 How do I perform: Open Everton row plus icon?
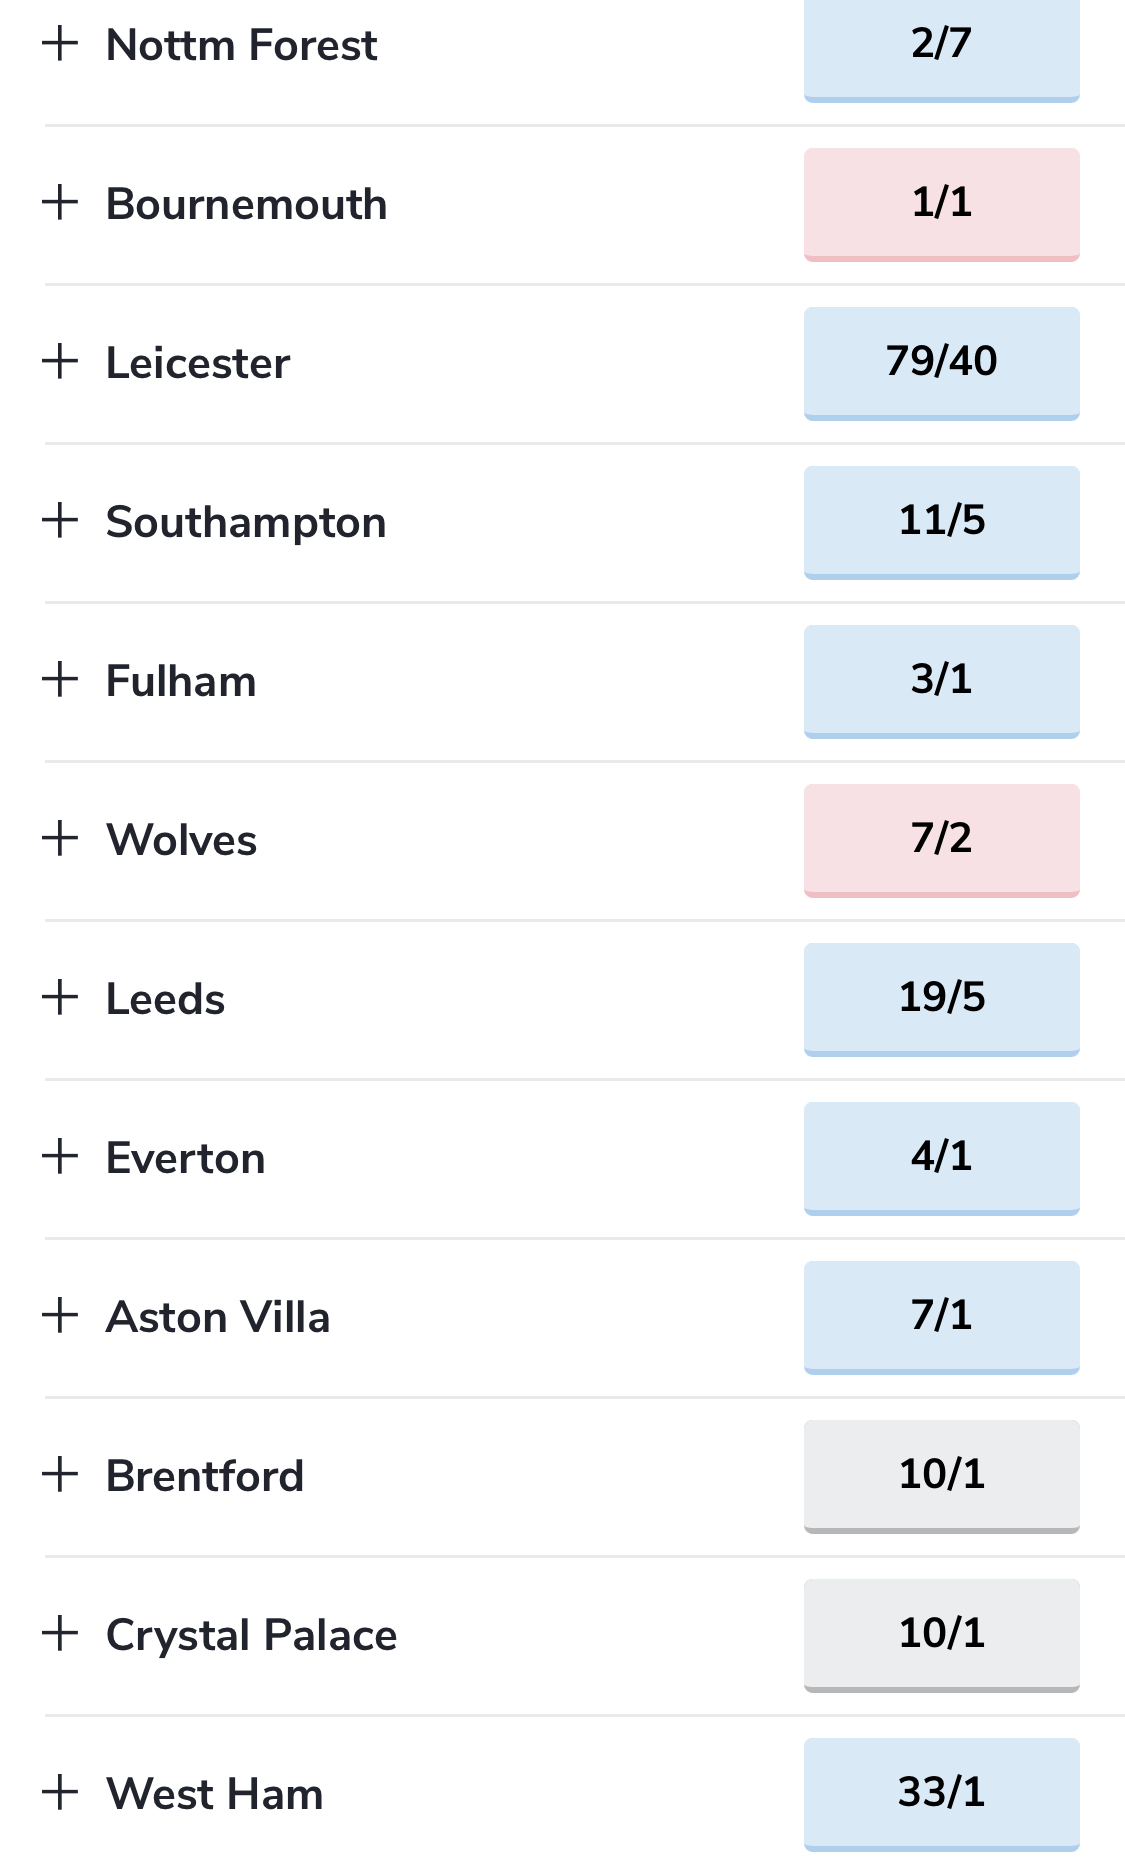point(60,1156)
